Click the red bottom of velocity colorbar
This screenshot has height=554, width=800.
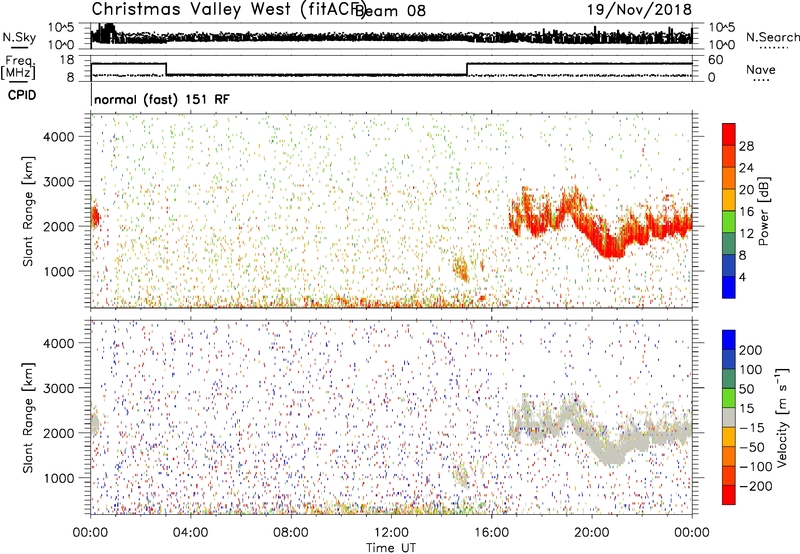729,495
